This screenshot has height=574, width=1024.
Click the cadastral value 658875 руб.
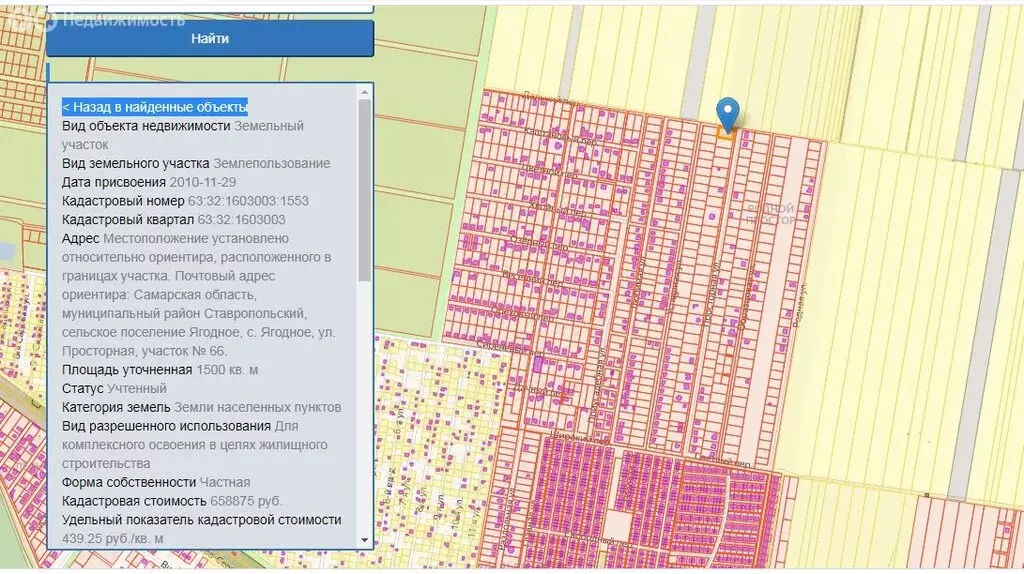246,502
